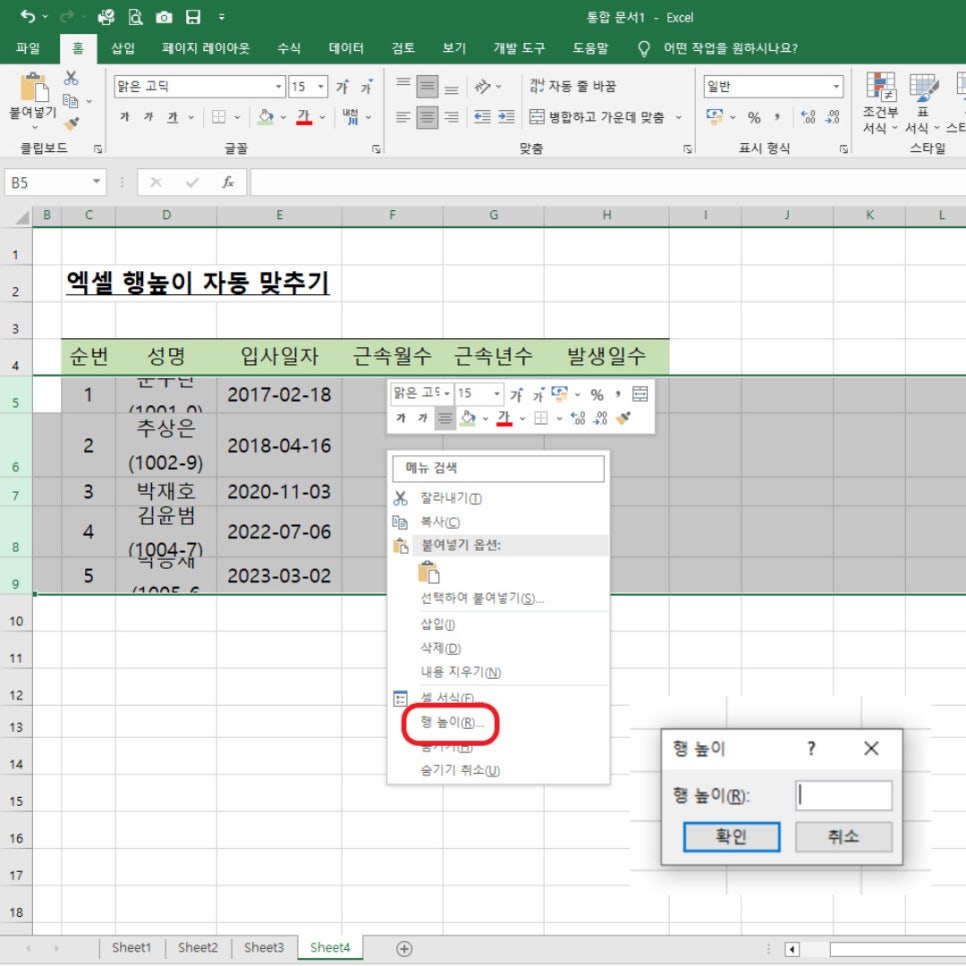The image size is (966, 966).
Task: Toggle 자동 줄 바꿈 wrap text
Action: point(572,86)
